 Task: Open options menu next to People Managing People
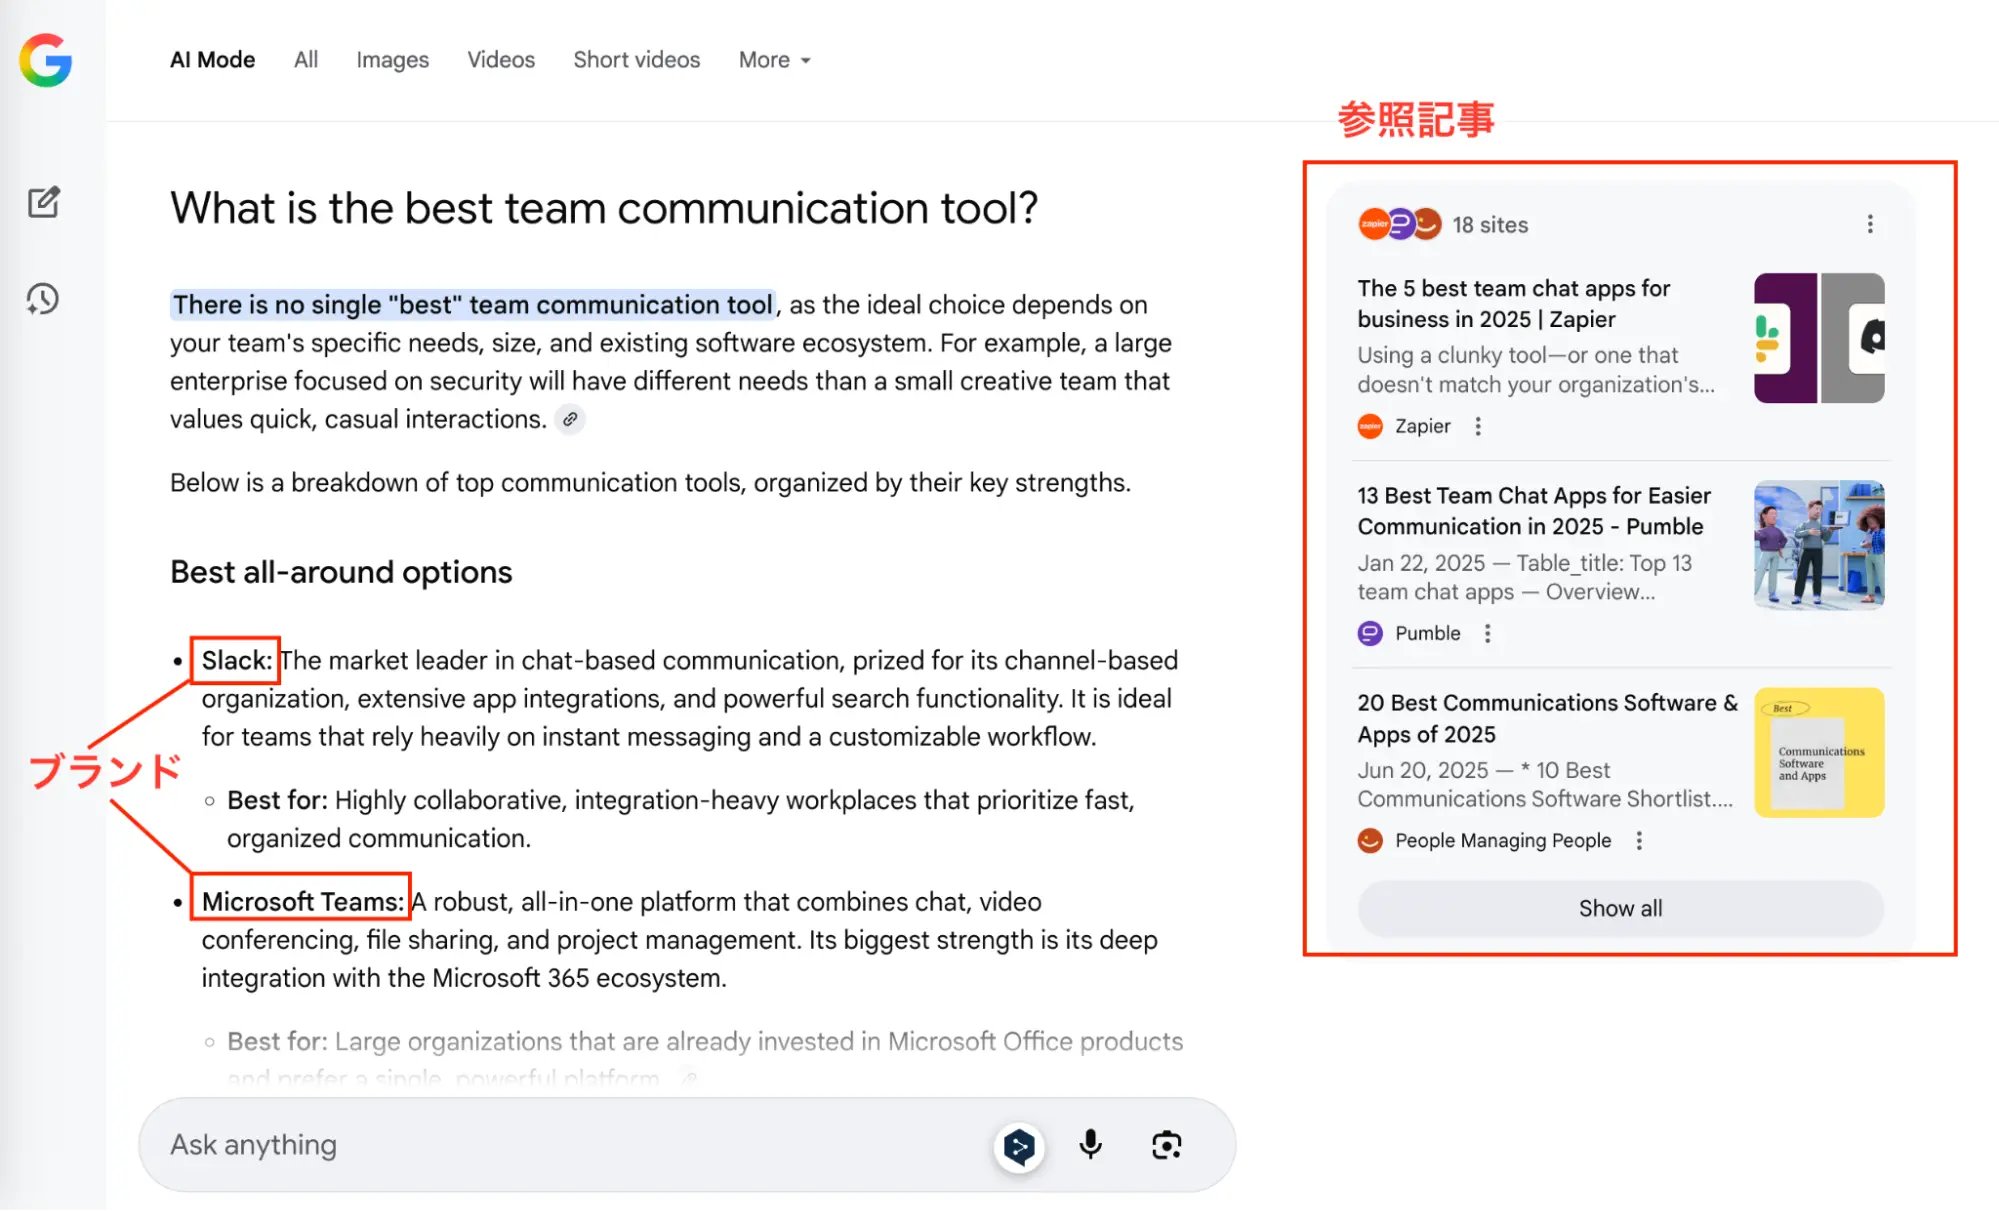pyautogui.click(x=1639, y=841)
